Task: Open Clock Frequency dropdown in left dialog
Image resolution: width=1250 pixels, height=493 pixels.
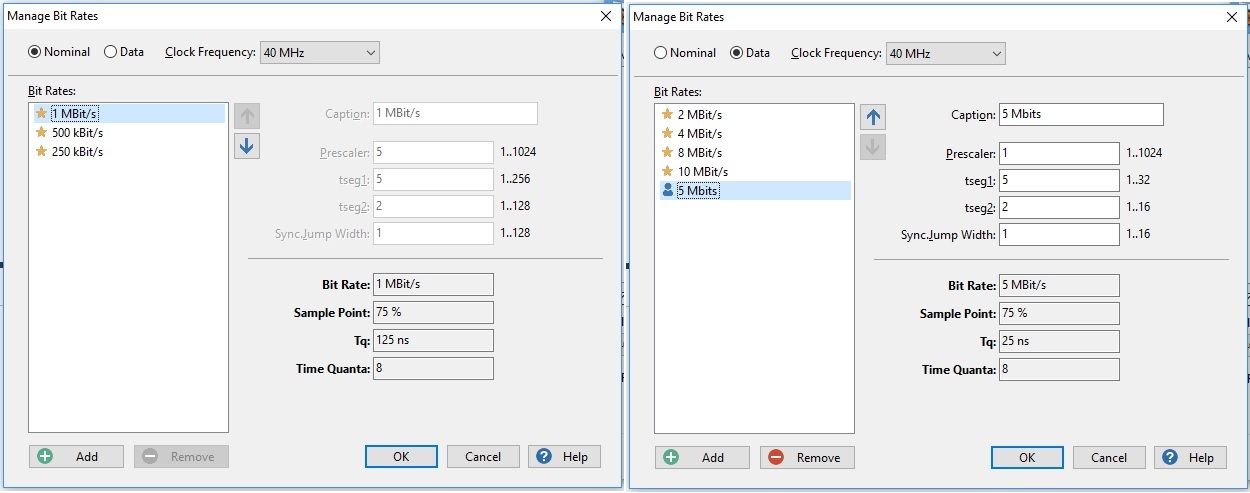Action: pyautogui.click(x=319, y=52)
